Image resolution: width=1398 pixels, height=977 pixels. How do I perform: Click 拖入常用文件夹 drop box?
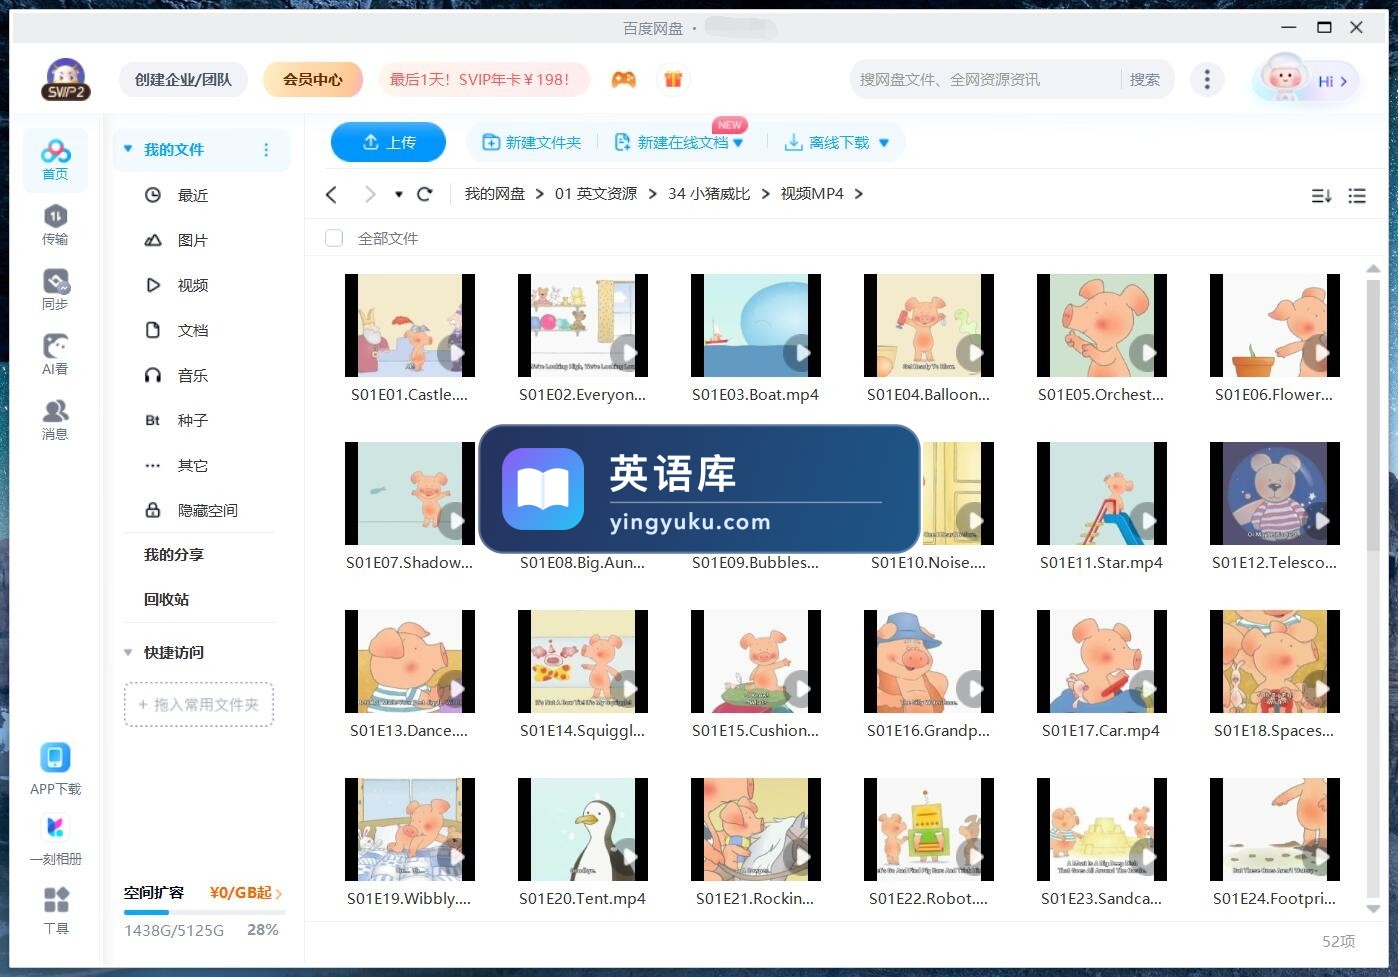199,705
